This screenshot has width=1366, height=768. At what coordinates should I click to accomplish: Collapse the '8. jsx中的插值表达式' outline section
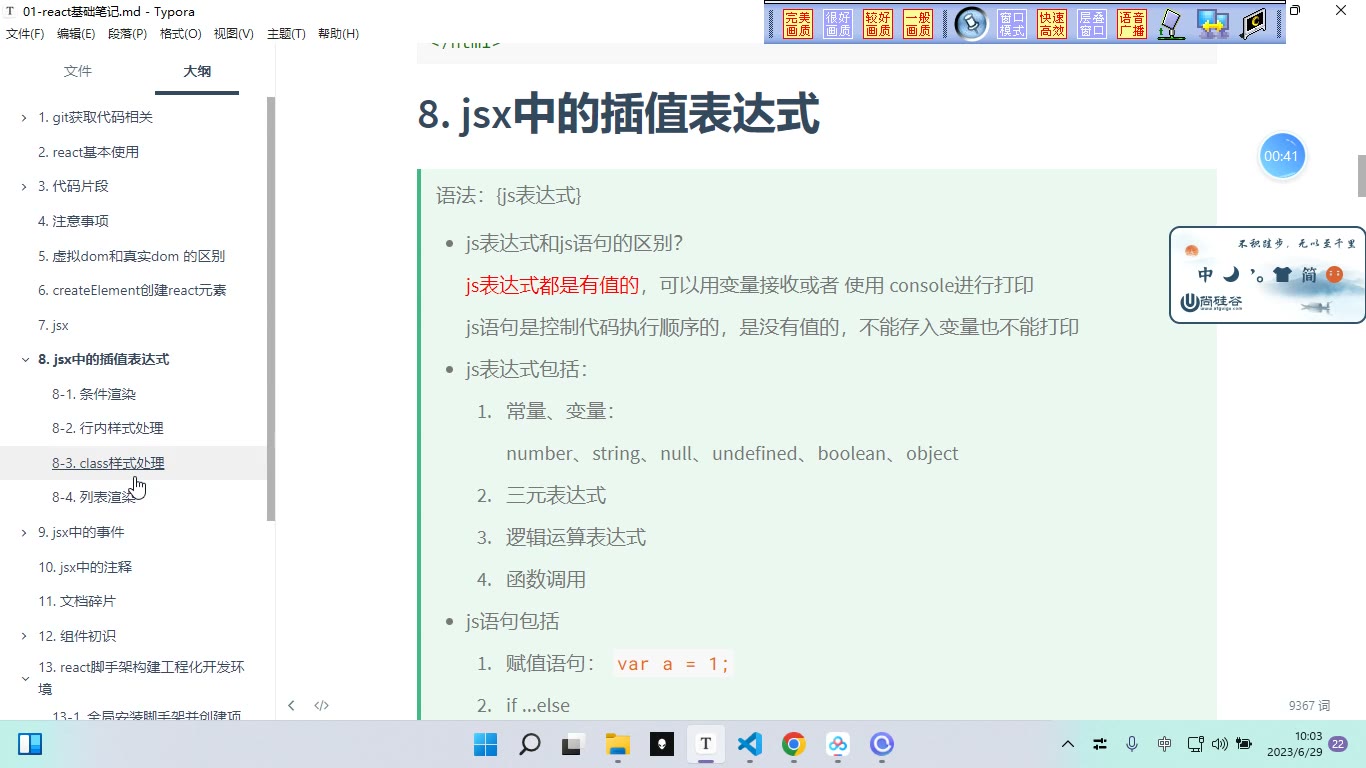pyautogui.click(x=24, y=360)
